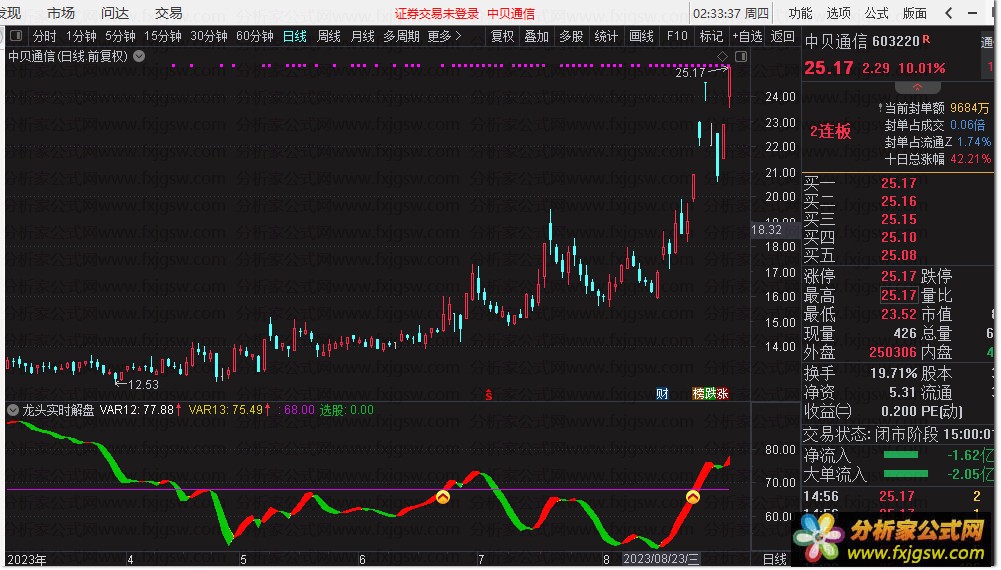Switch to 周线 weekly chart
Image resolution: width=1001 pixels, height=570 pixels.
tap(329, 36)
